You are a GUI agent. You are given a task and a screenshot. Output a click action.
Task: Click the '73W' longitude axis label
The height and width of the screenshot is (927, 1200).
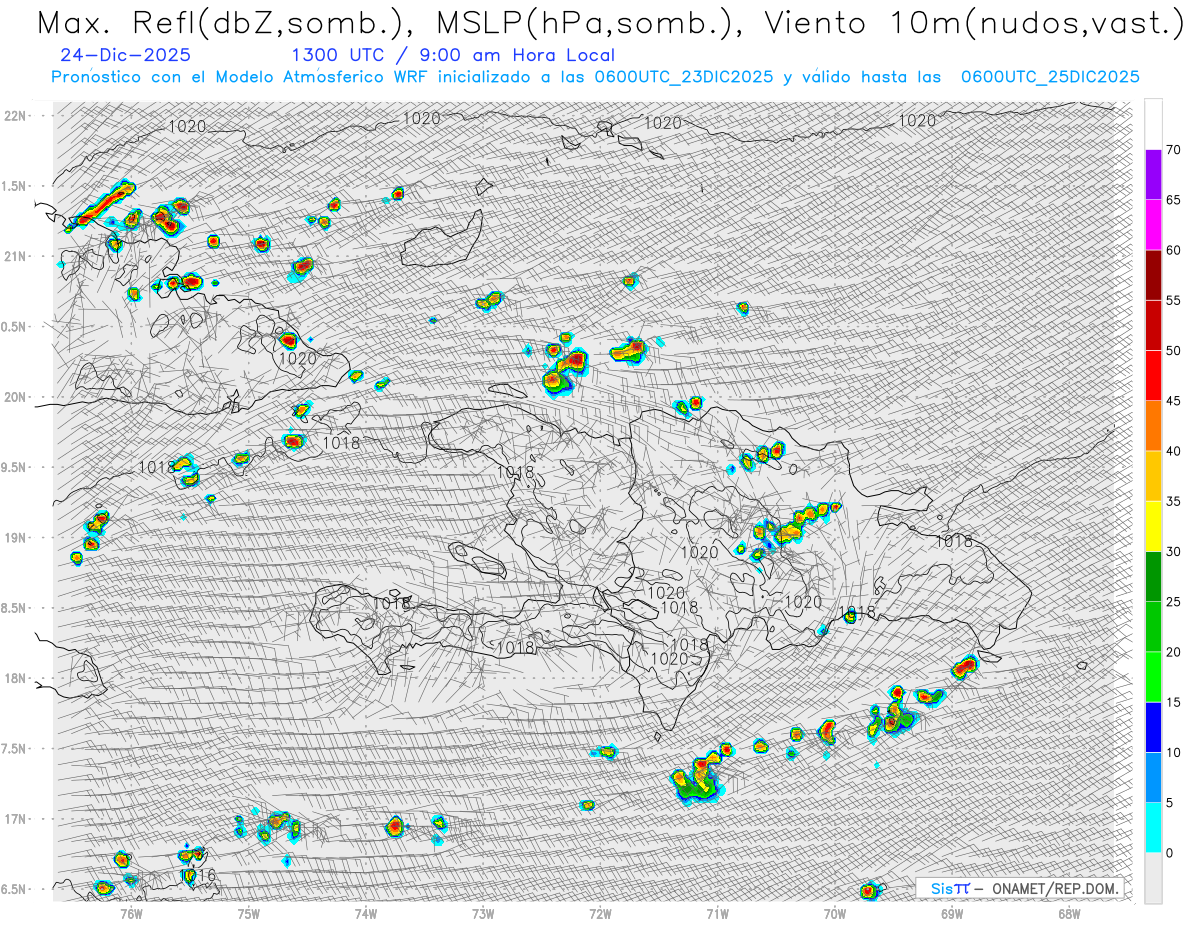483,913
